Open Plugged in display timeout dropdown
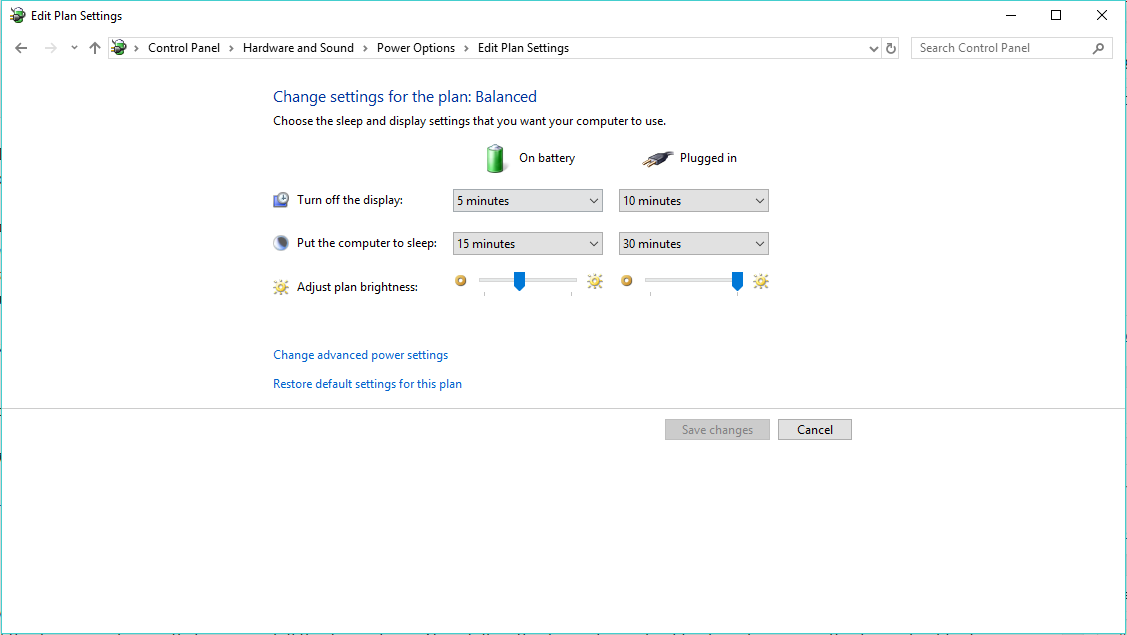 [693, 201]
